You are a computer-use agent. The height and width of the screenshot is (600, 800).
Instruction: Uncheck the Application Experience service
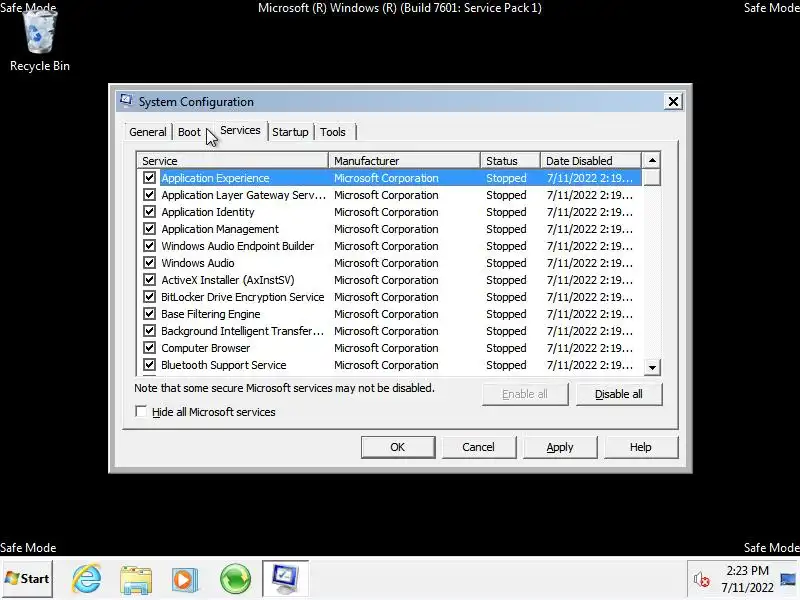pos(149,178)
